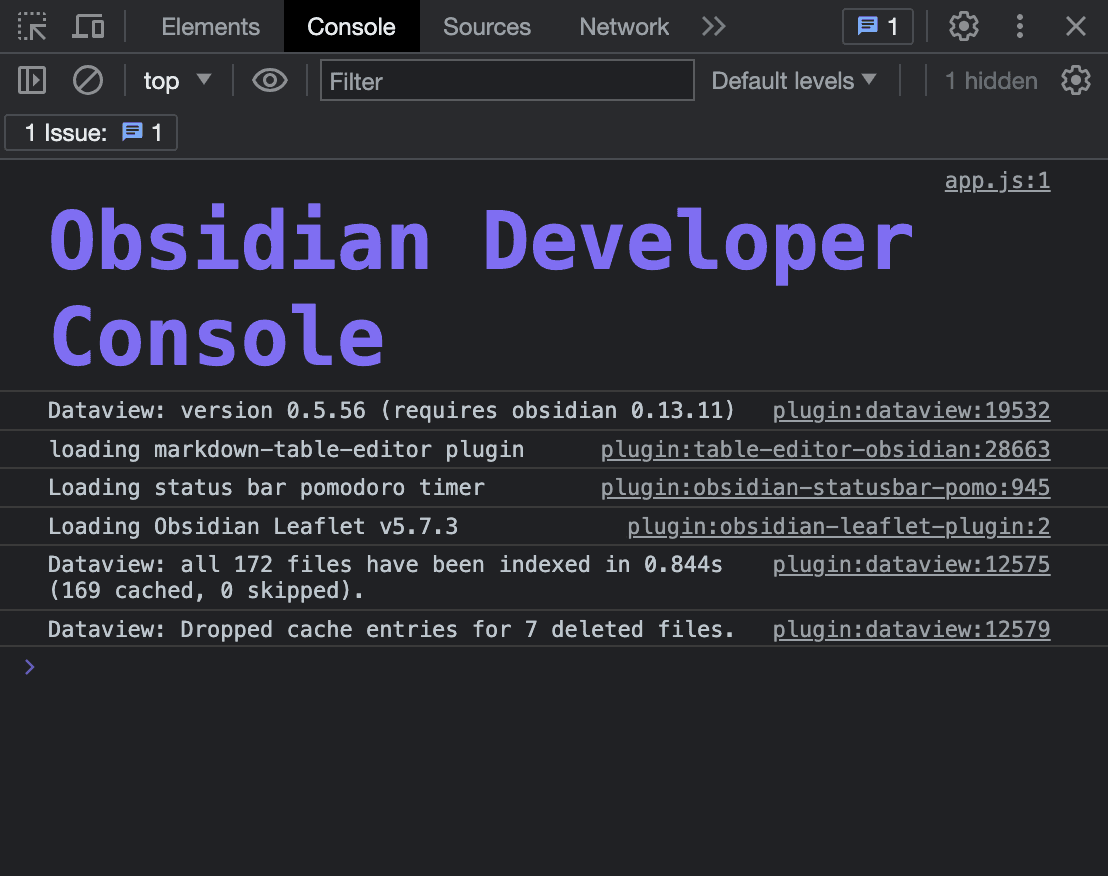The image size is (1108, 876).
Task: Open link plugin:dataview:12575
Action: tap(911, 564)
